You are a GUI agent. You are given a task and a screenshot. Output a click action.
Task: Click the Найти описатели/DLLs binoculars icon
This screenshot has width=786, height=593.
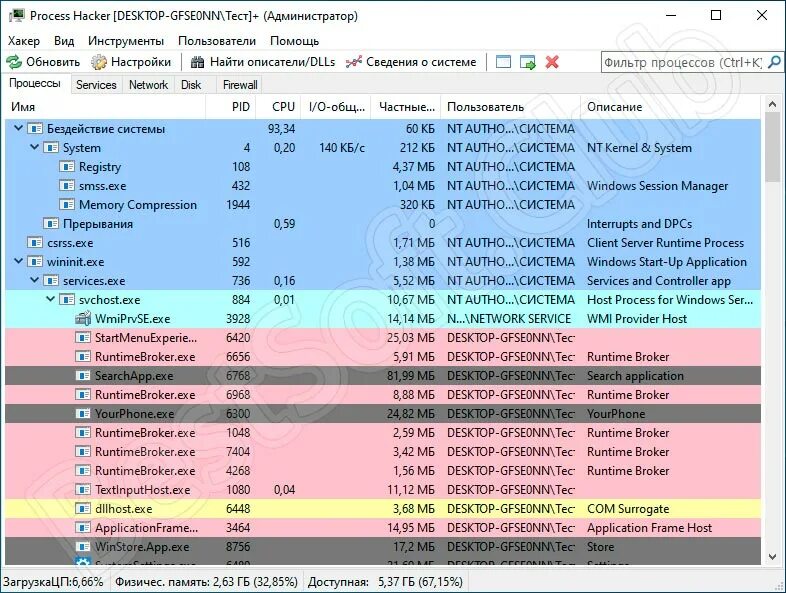198,62
